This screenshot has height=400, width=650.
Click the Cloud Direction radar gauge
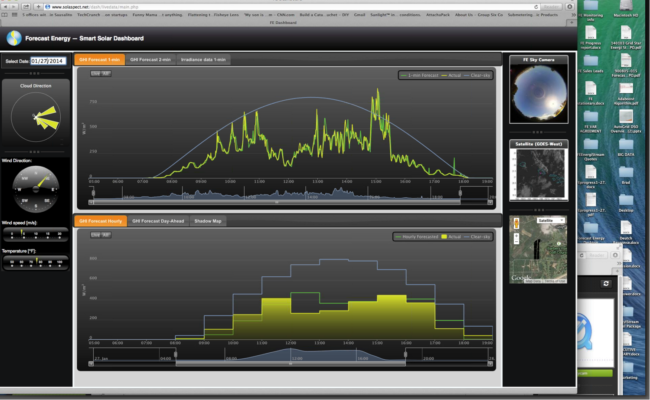coord(36,118)
